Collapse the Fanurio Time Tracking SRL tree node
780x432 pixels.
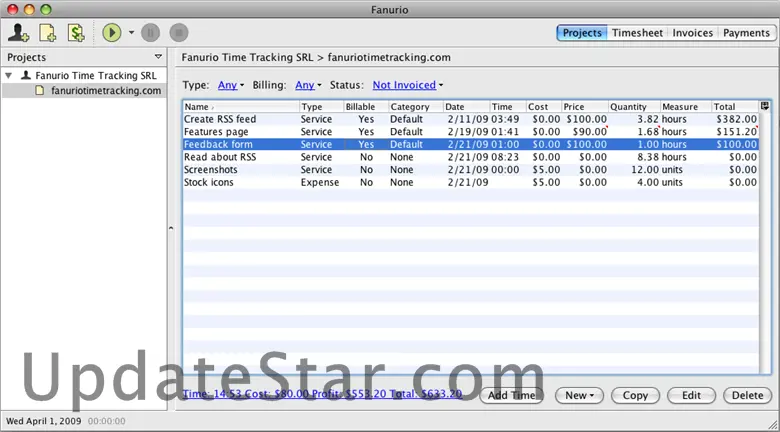coord(10,75)
